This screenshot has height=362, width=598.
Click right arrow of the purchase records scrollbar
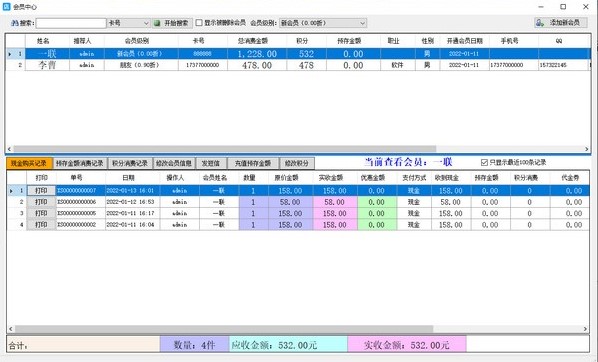[x=585, y=328]
